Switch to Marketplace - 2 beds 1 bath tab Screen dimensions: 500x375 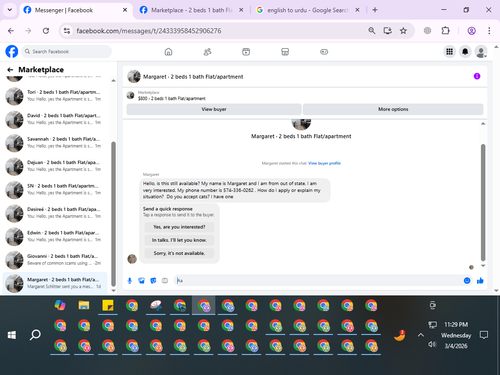coord(192,10)
